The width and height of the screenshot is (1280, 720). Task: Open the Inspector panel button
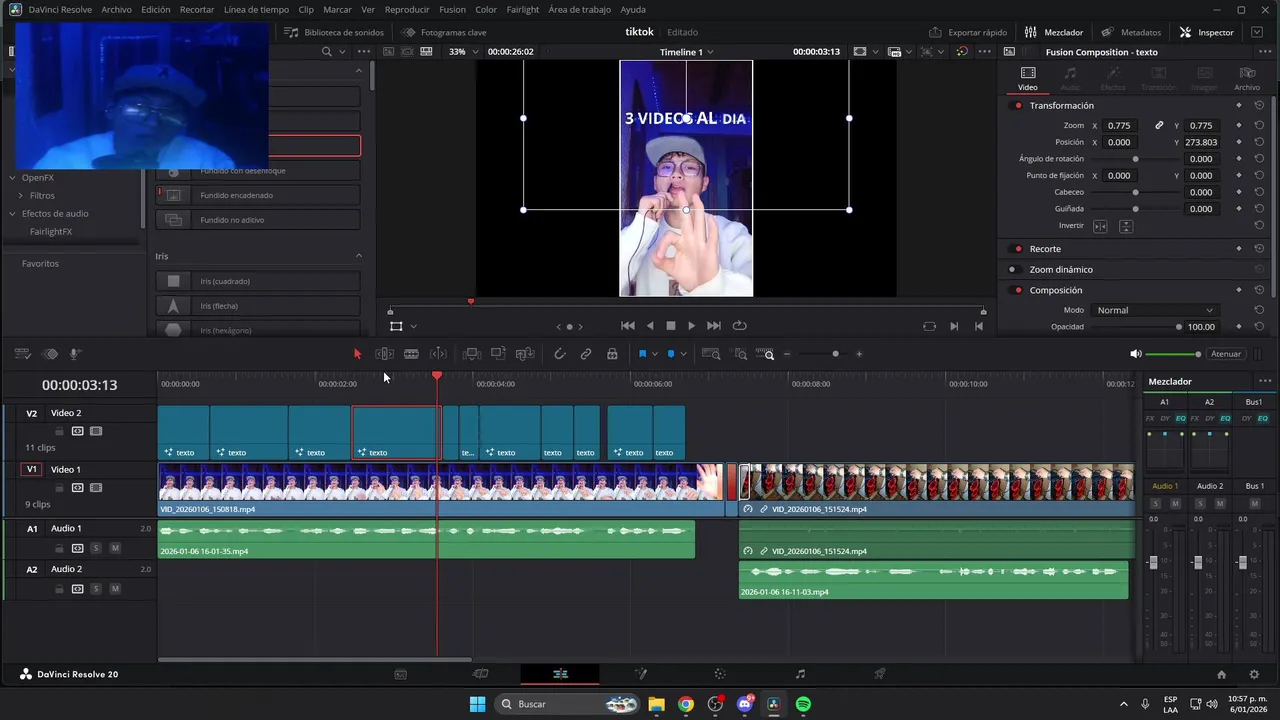pos(1206,32)
